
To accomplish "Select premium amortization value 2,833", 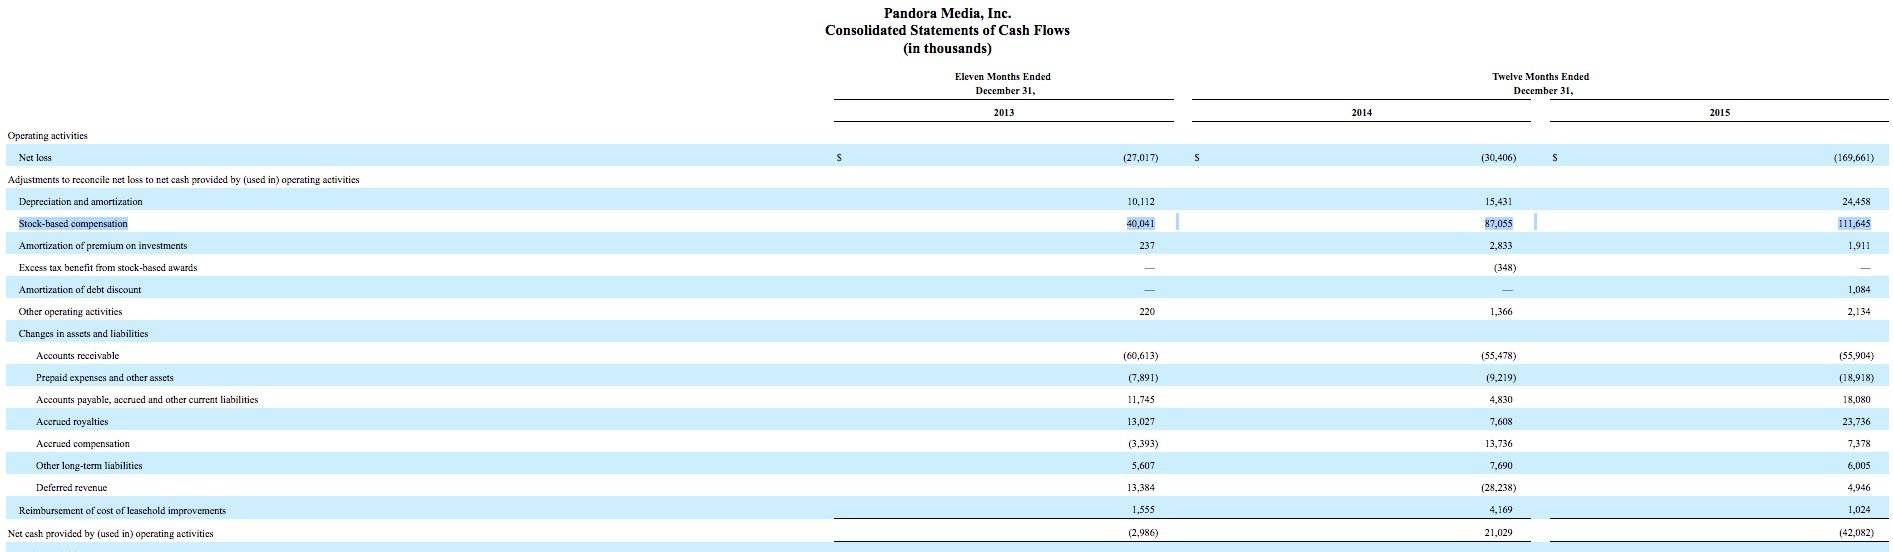I will click(x=1500, y=245).
